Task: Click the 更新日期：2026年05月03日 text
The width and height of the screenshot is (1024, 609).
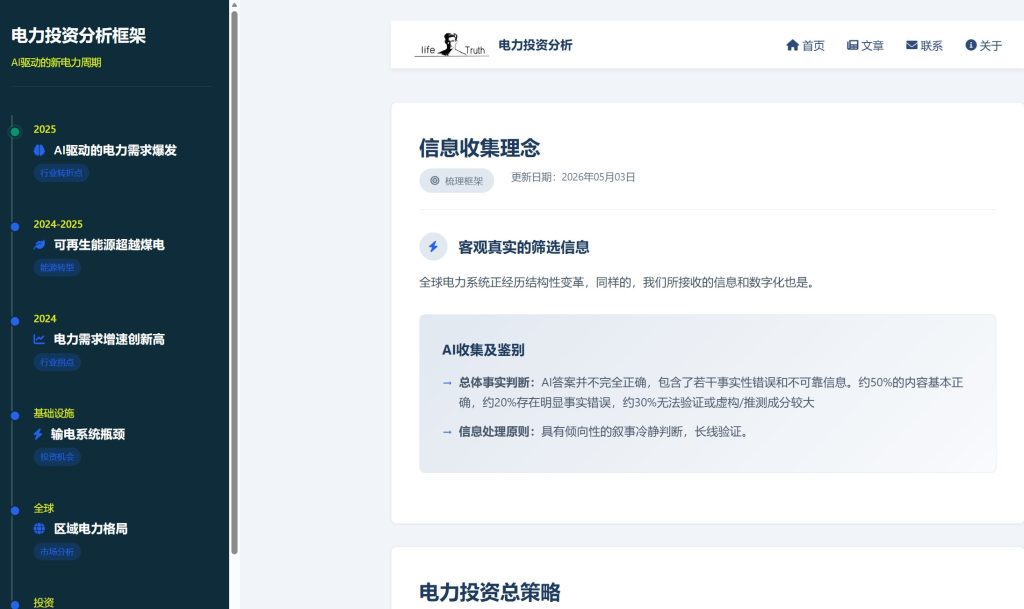Action: tap(573, 177)
